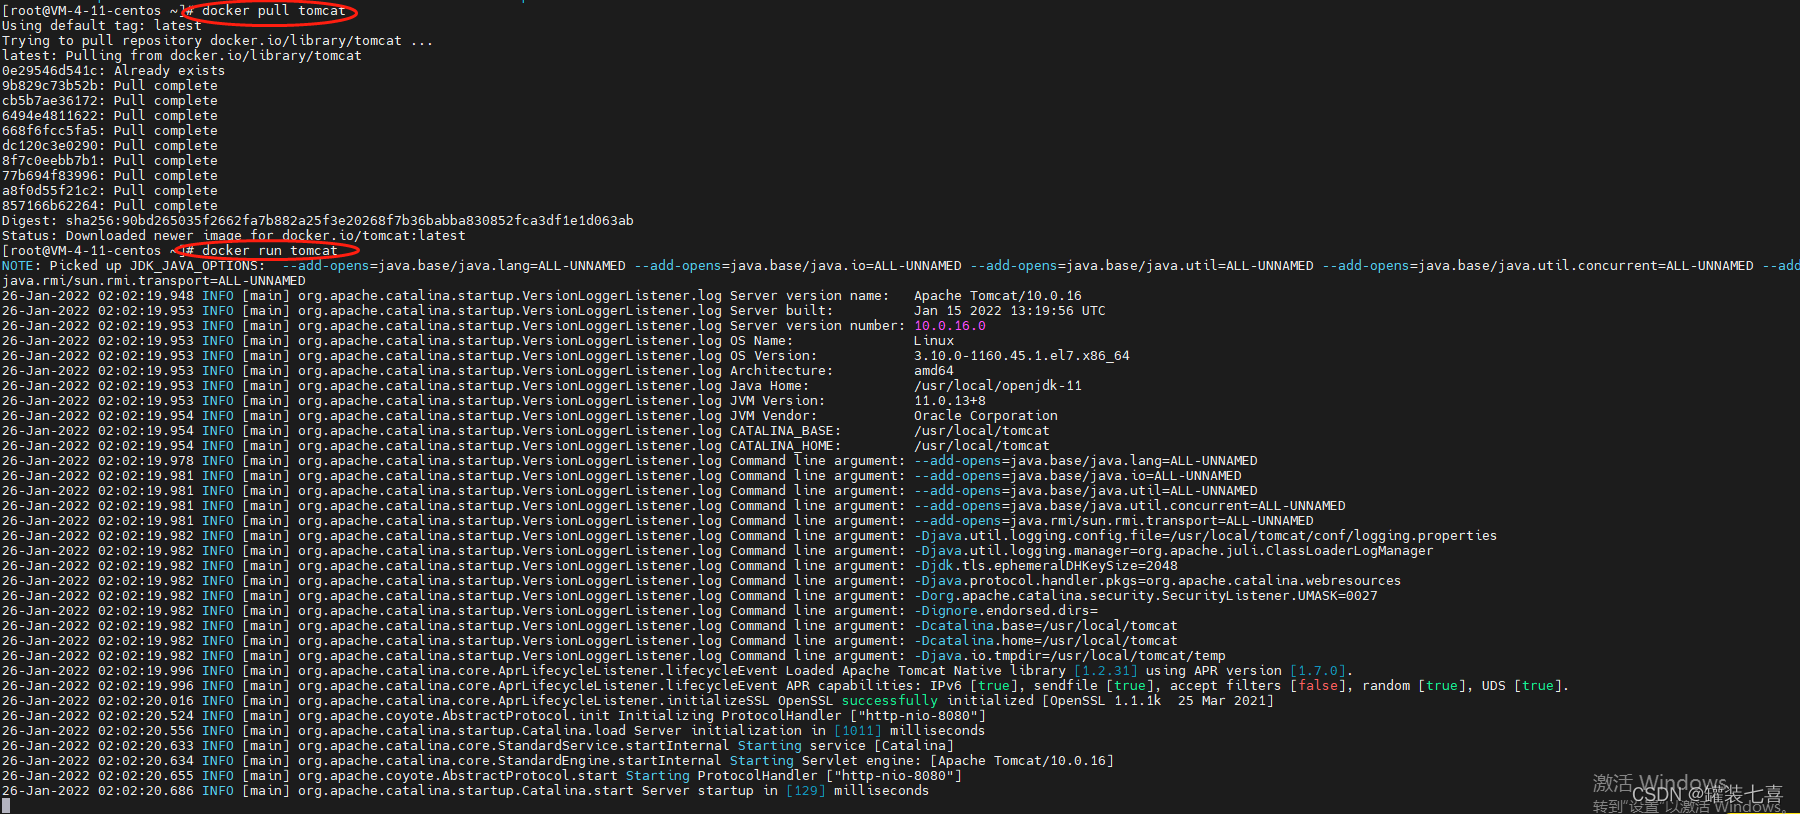The image size is (1800, 814).
Task: Click the terminal cursor on last line
Action: (x=6, y=805)
